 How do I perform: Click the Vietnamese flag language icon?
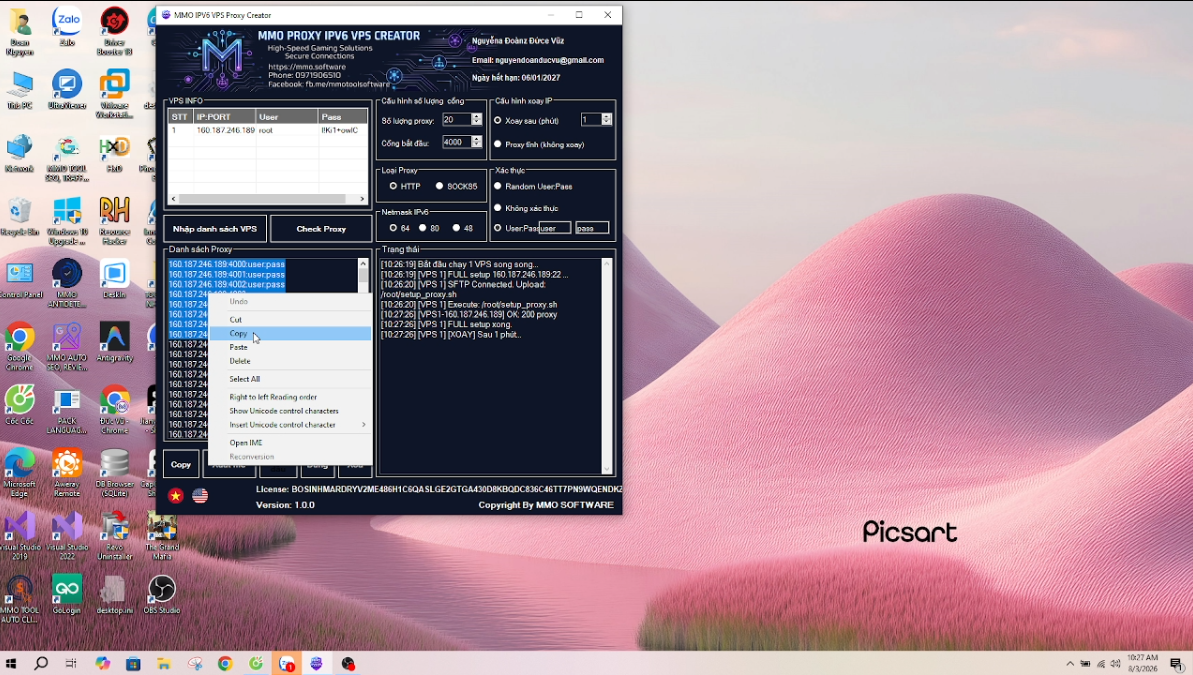pyautogui.click(x=176, y=495)
